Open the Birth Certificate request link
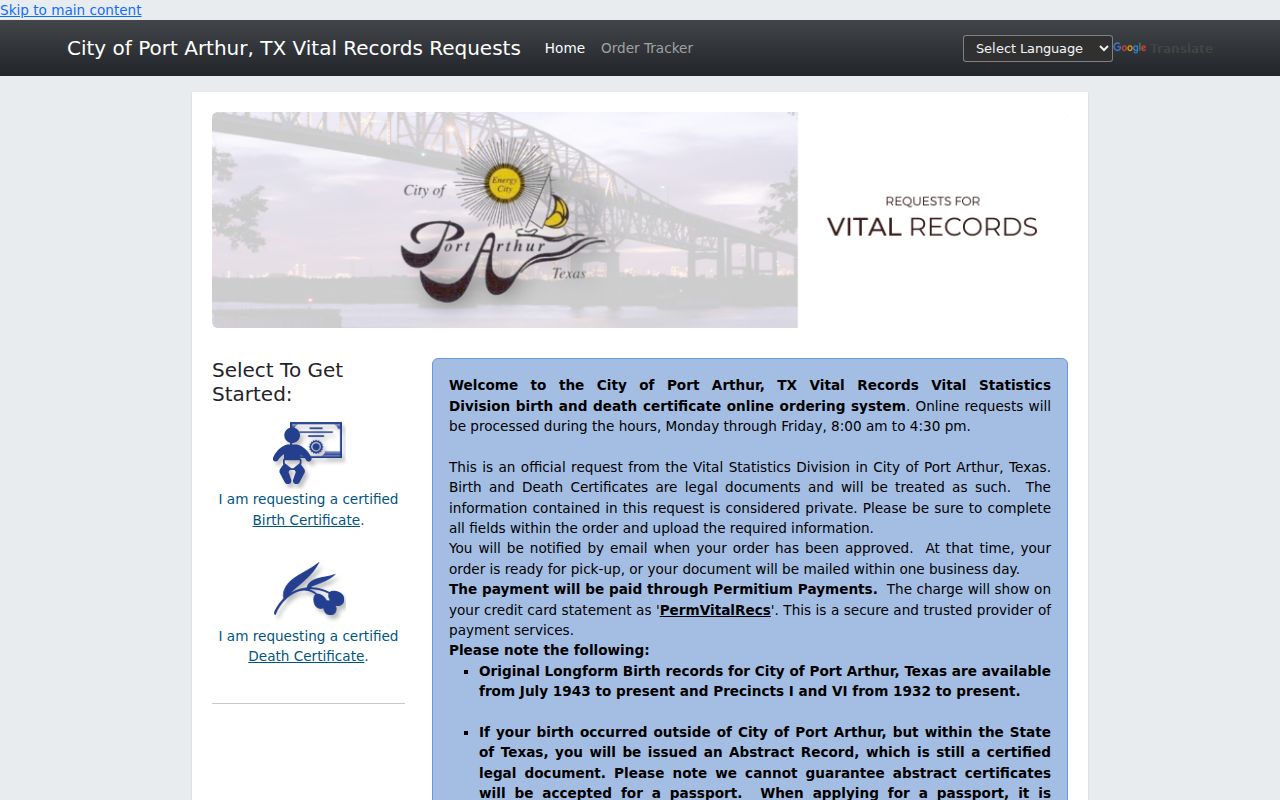The height and width of the screenshot is (800, 1280). [x=306, y=520]
